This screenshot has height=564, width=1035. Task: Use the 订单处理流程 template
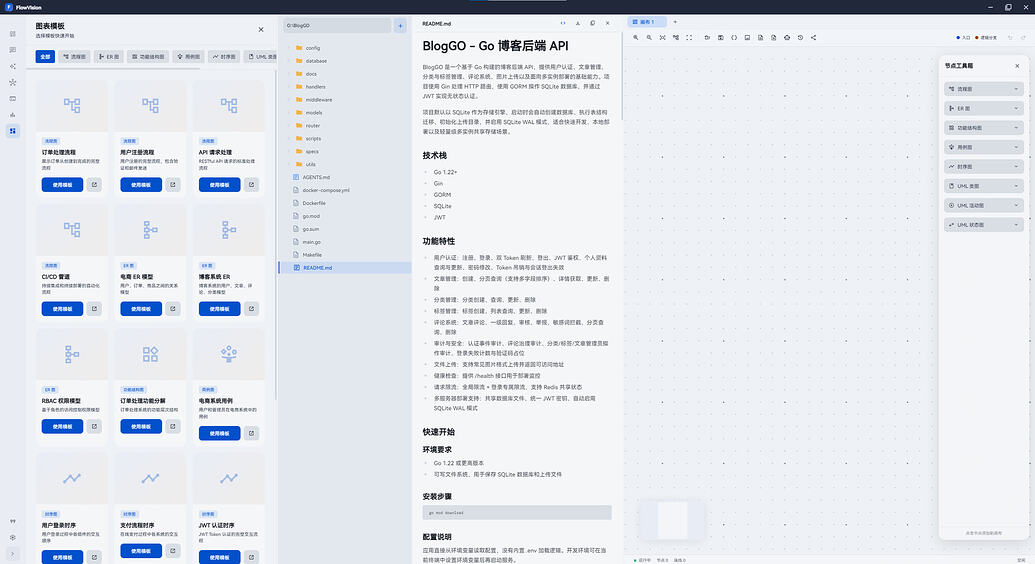(x=62, y=185)
